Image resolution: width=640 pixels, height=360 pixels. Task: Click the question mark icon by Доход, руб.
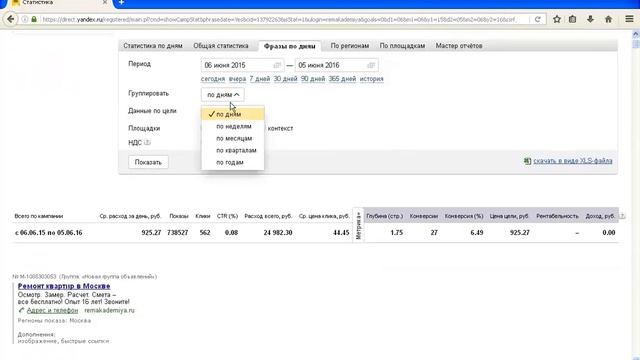tap(622, 216)
